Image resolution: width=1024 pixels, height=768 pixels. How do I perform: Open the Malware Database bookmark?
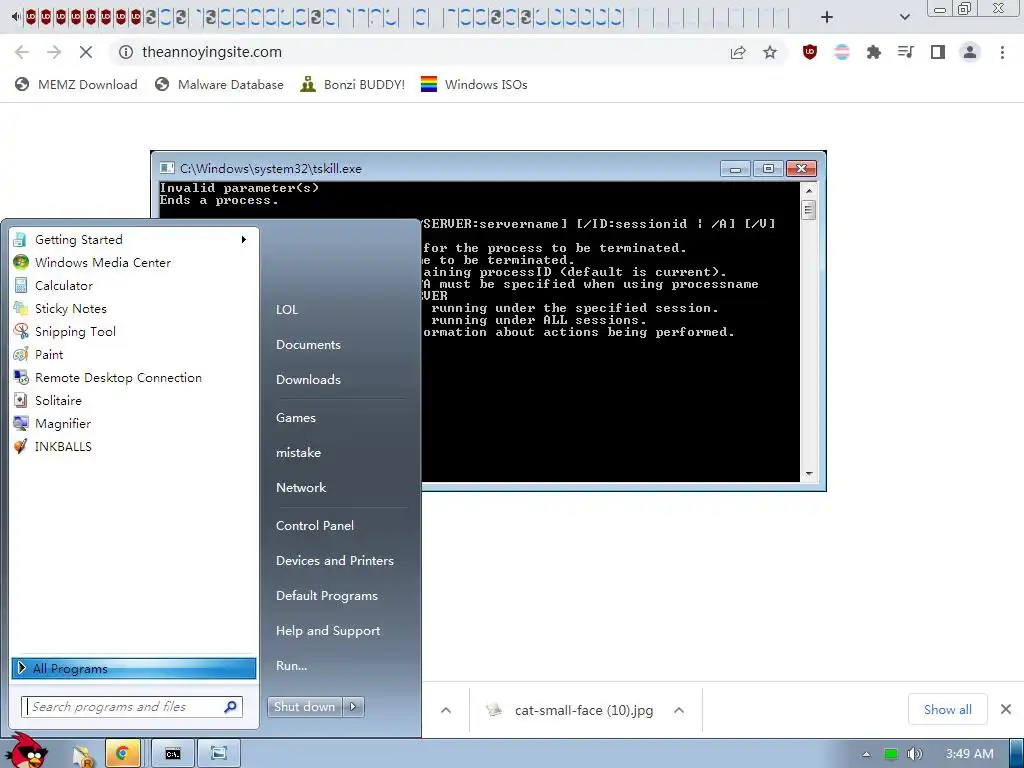tap(219, 84)
